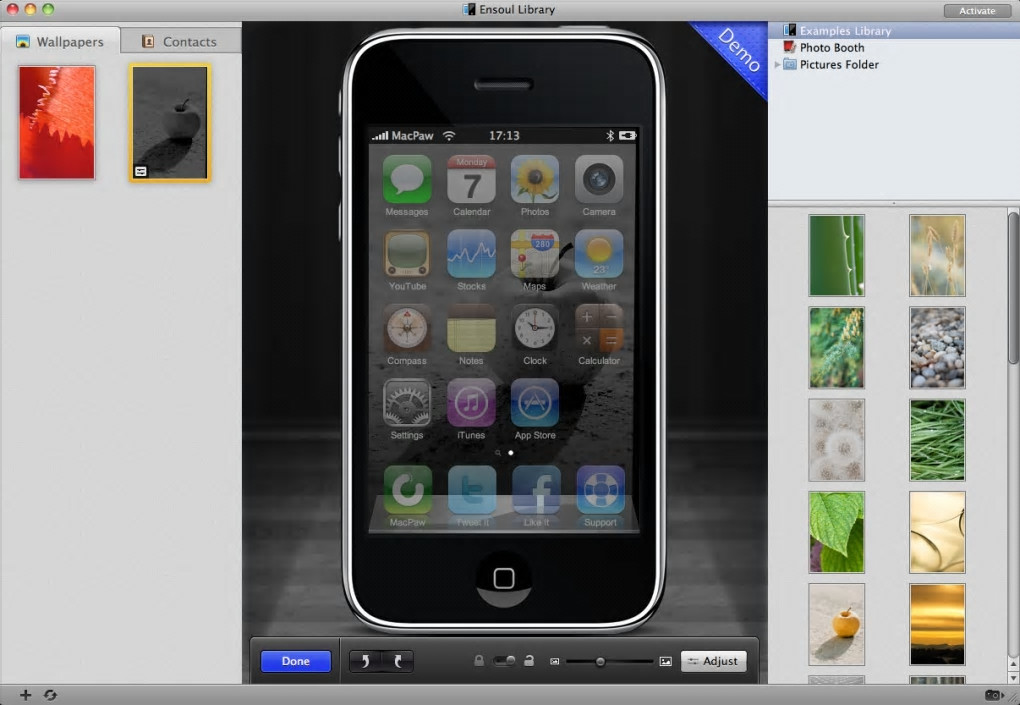Tap the Notes icon on the phone preview

coord(472,328)
